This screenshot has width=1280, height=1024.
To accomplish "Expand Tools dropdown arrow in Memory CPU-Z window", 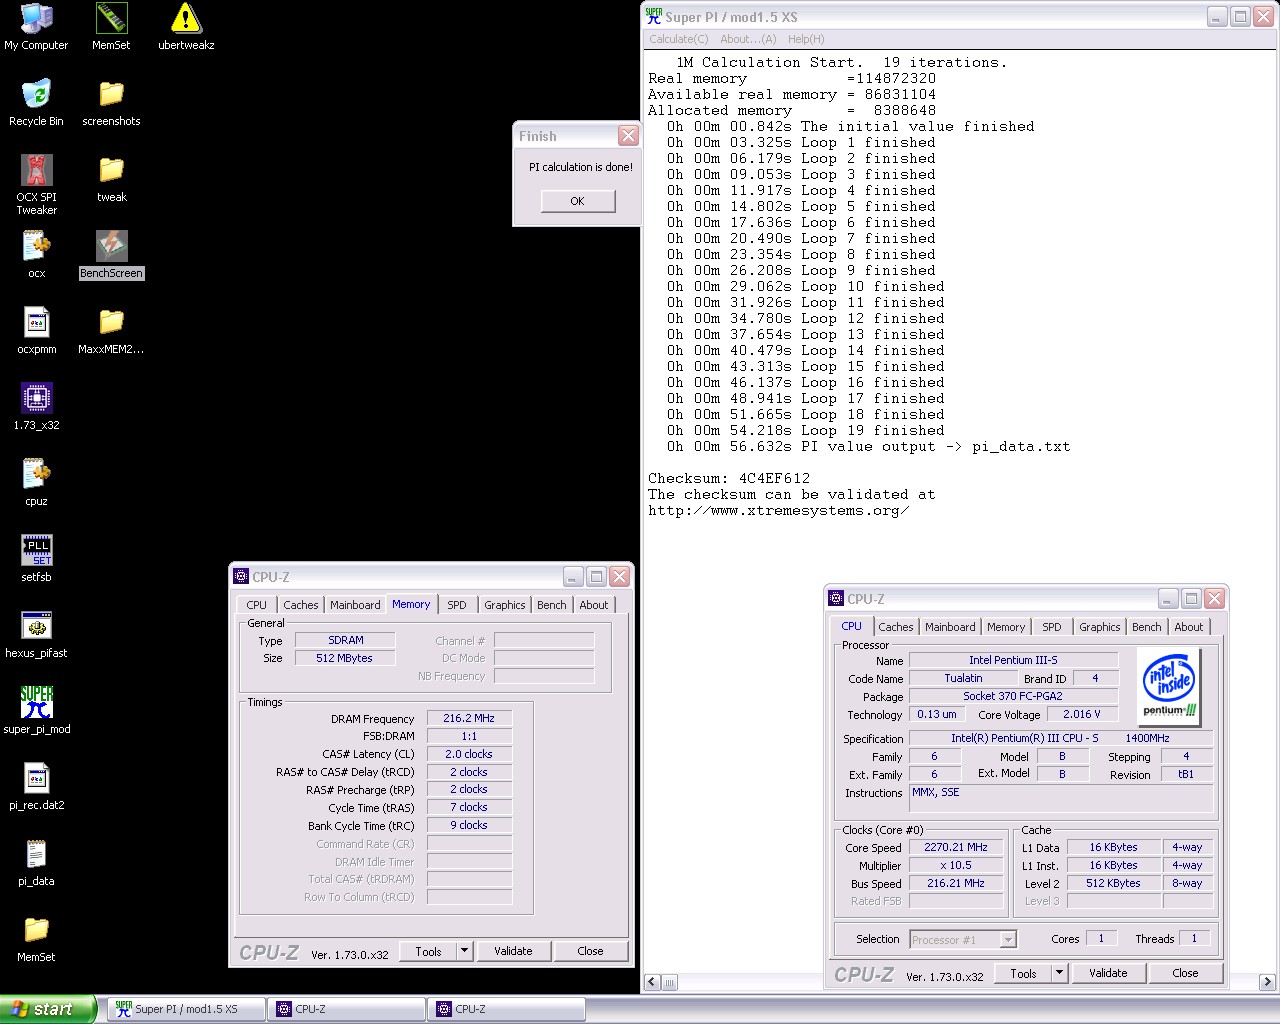I will tap(464, 951).
